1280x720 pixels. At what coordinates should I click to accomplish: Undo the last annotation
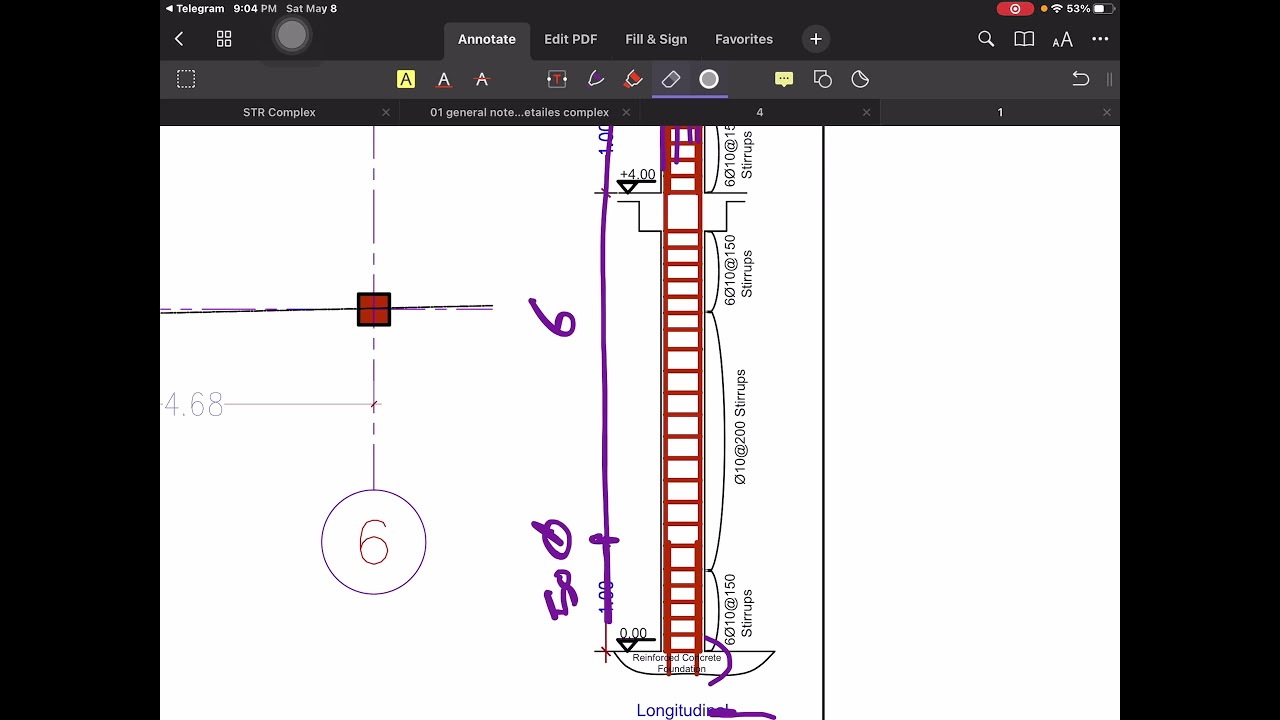[1080, 79]
